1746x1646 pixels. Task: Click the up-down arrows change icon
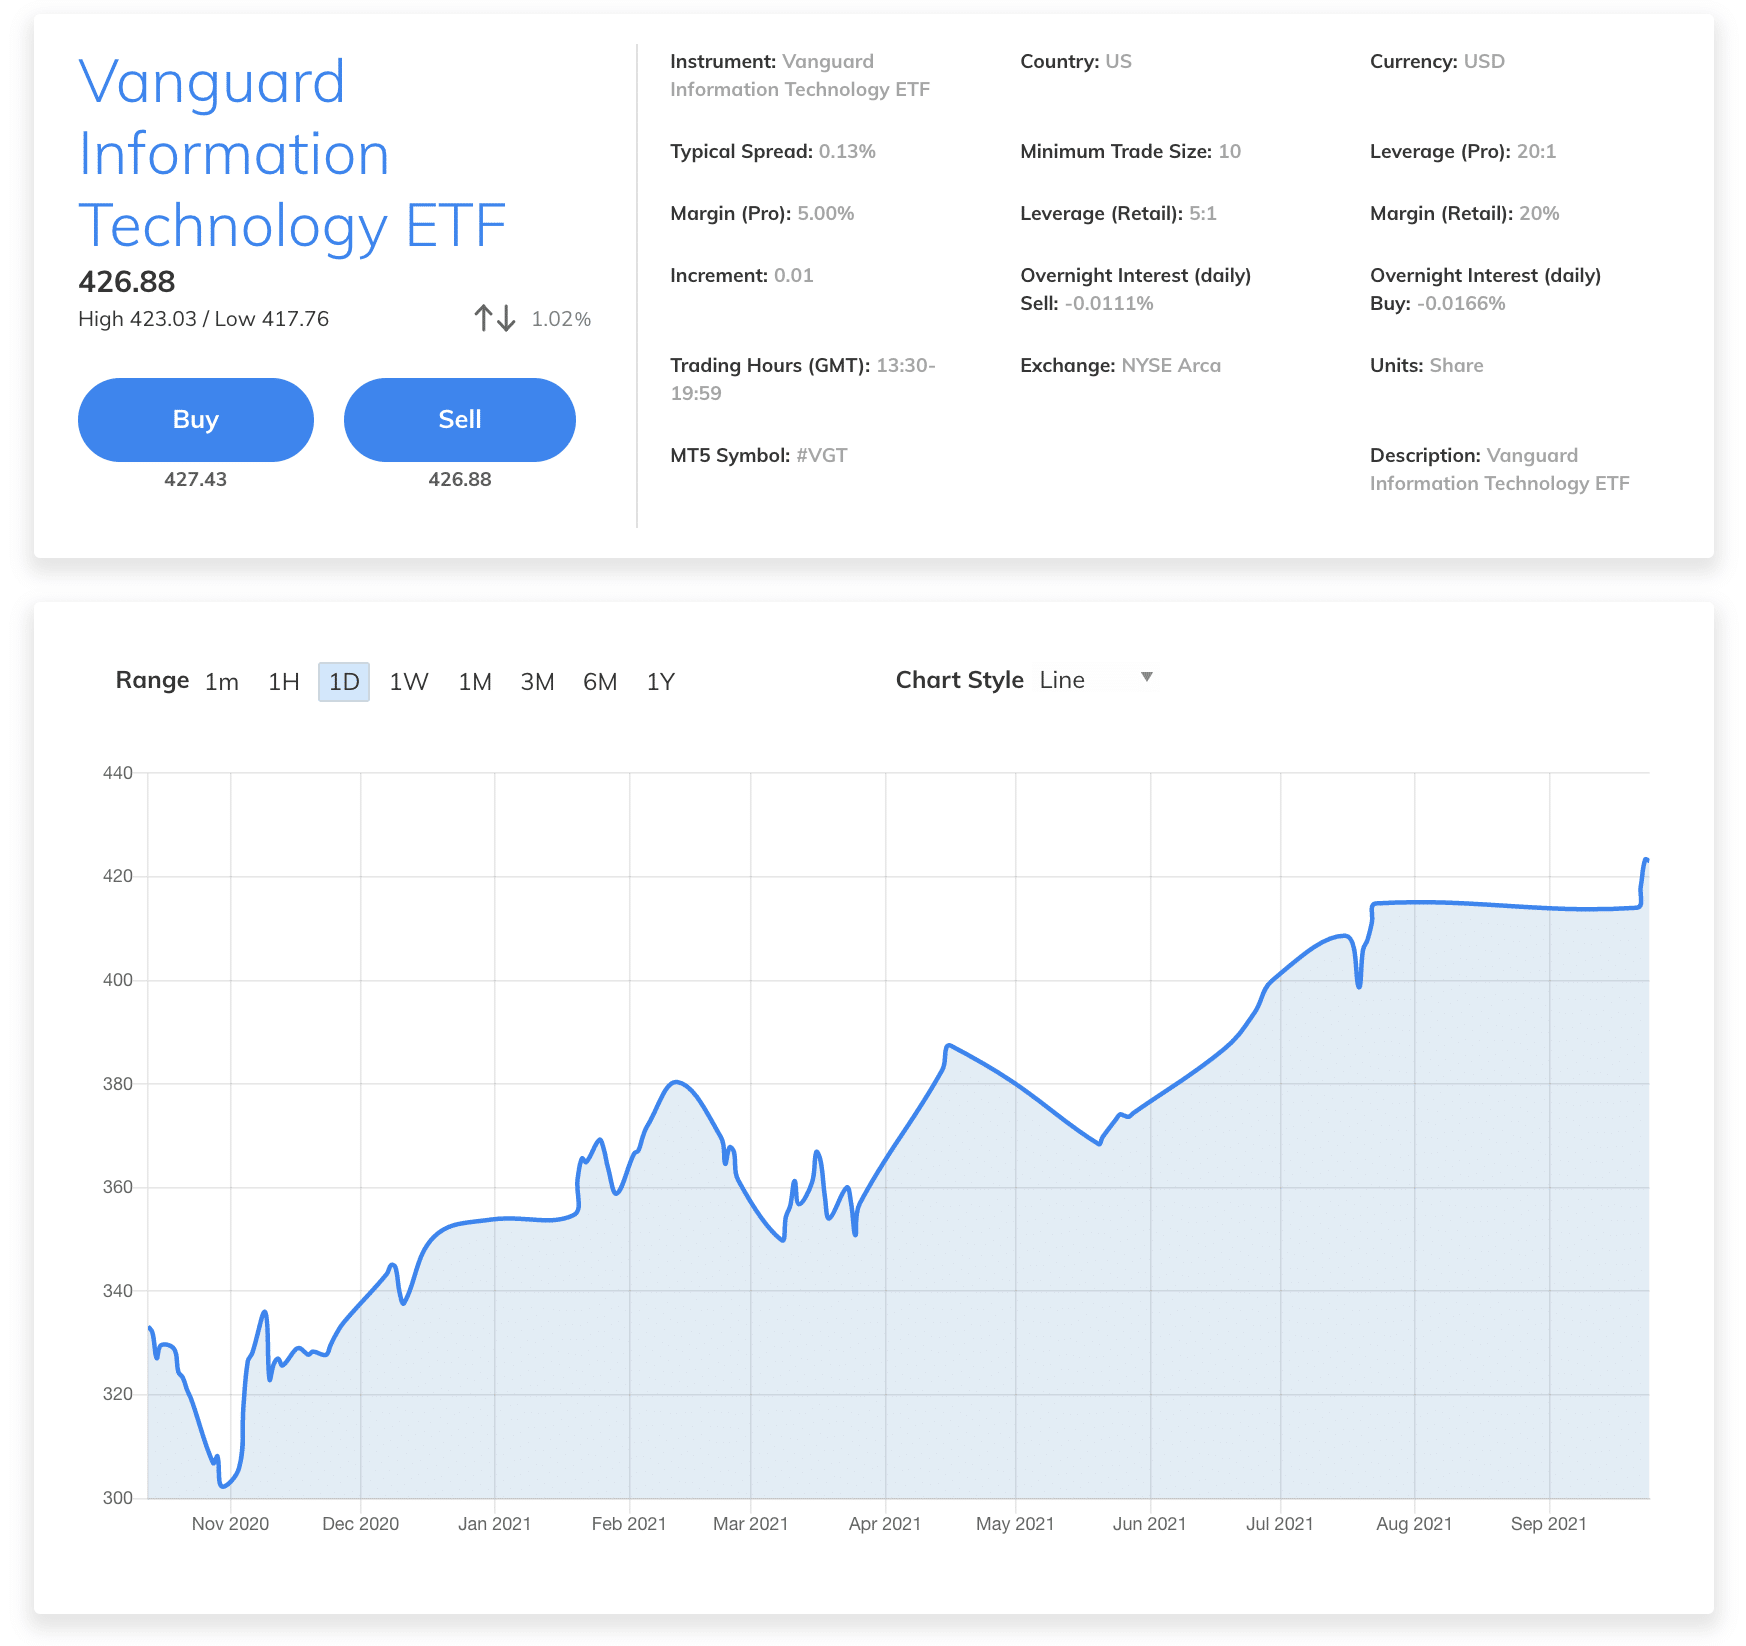(495, 318)
